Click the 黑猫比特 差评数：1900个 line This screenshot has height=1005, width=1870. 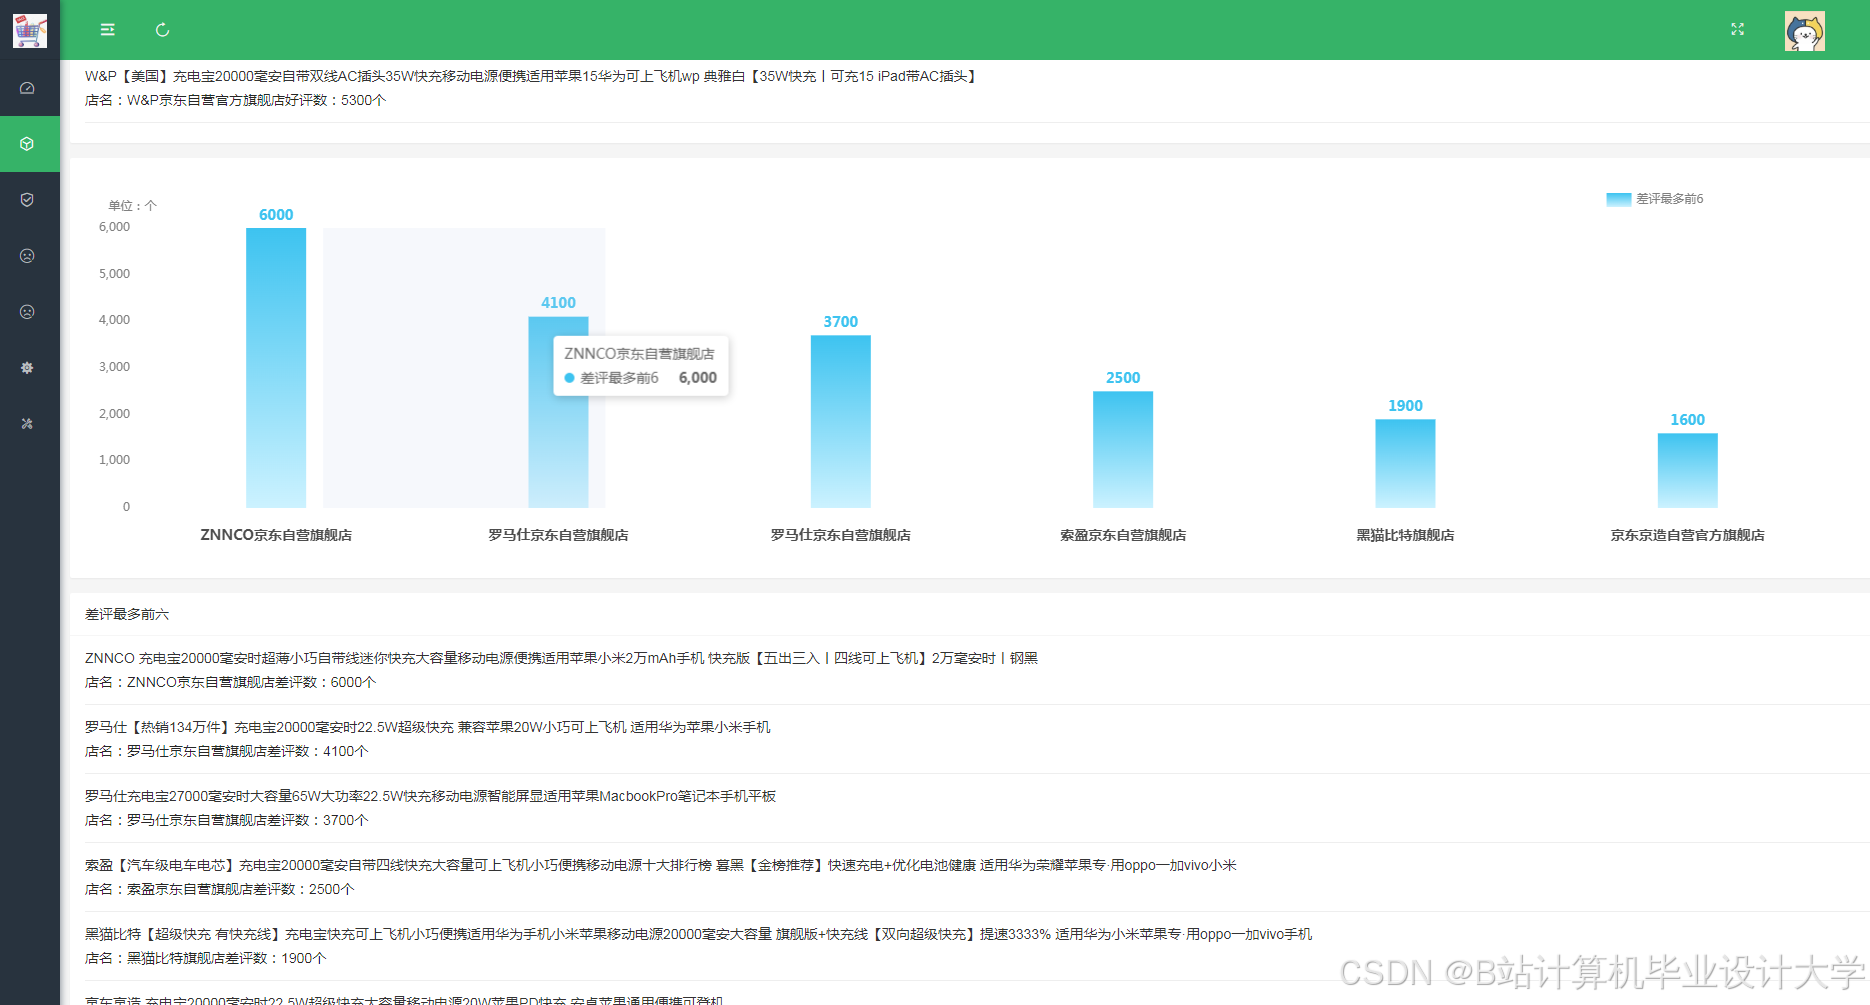(x=205, y=958)
